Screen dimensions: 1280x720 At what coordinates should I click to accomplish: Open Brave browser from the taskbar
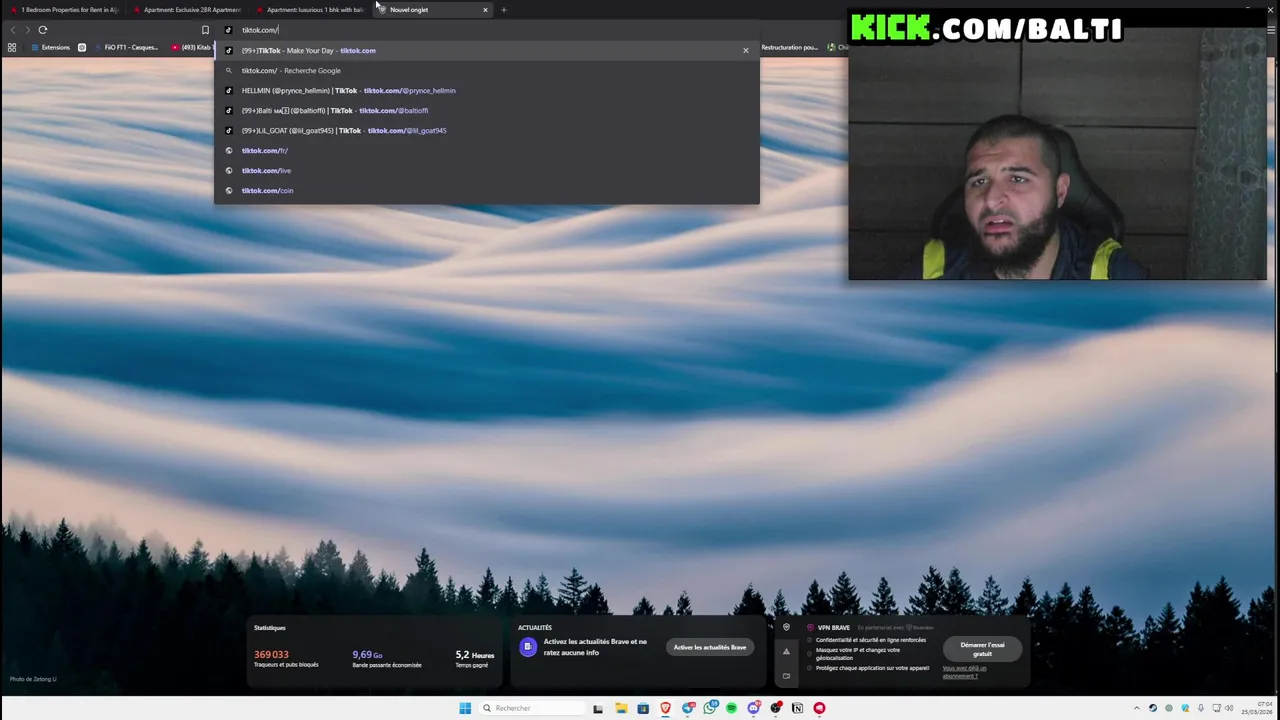(665, 708)
